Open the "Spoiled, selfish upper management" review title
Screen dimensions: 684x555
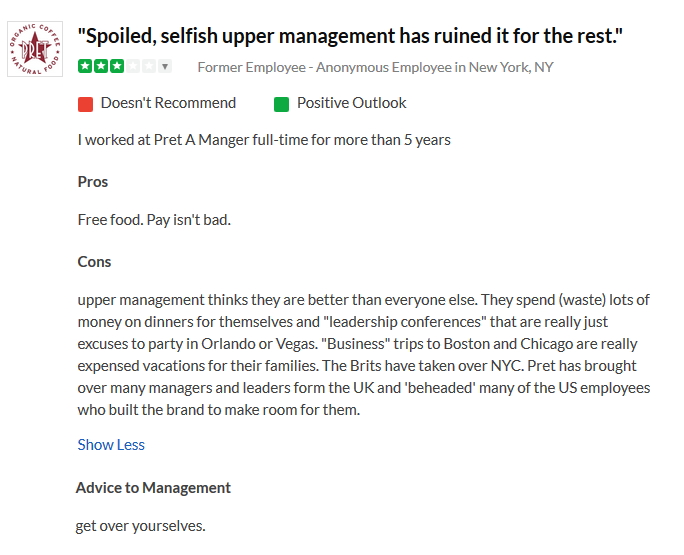pos(351,36)
